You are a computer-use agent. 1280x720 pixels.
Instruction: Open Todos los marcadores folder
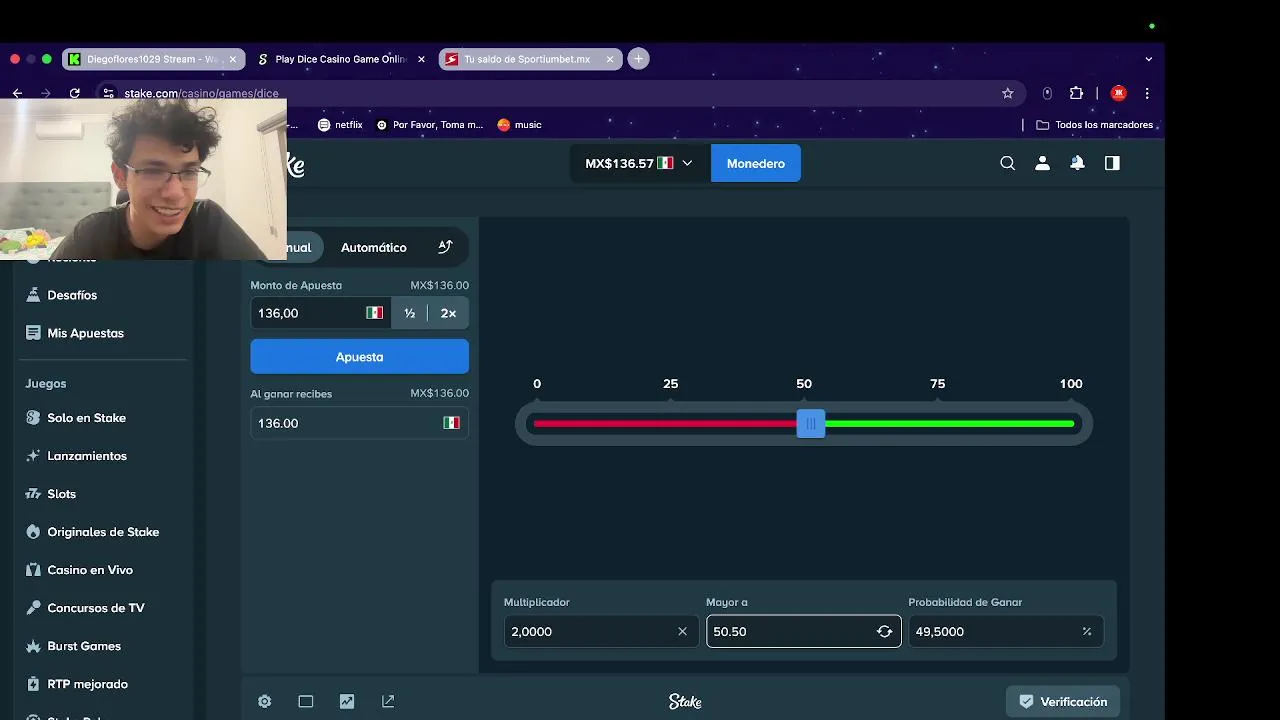1095,125
